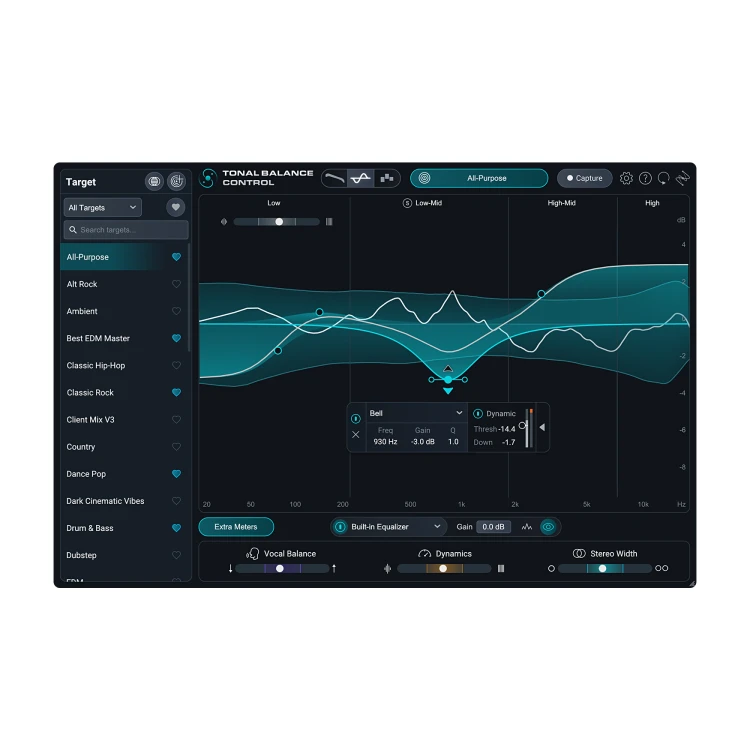750x750 pixels.
Task: Switch to the fine curve view
Action: pyautogui.click(x=361, y=178)
